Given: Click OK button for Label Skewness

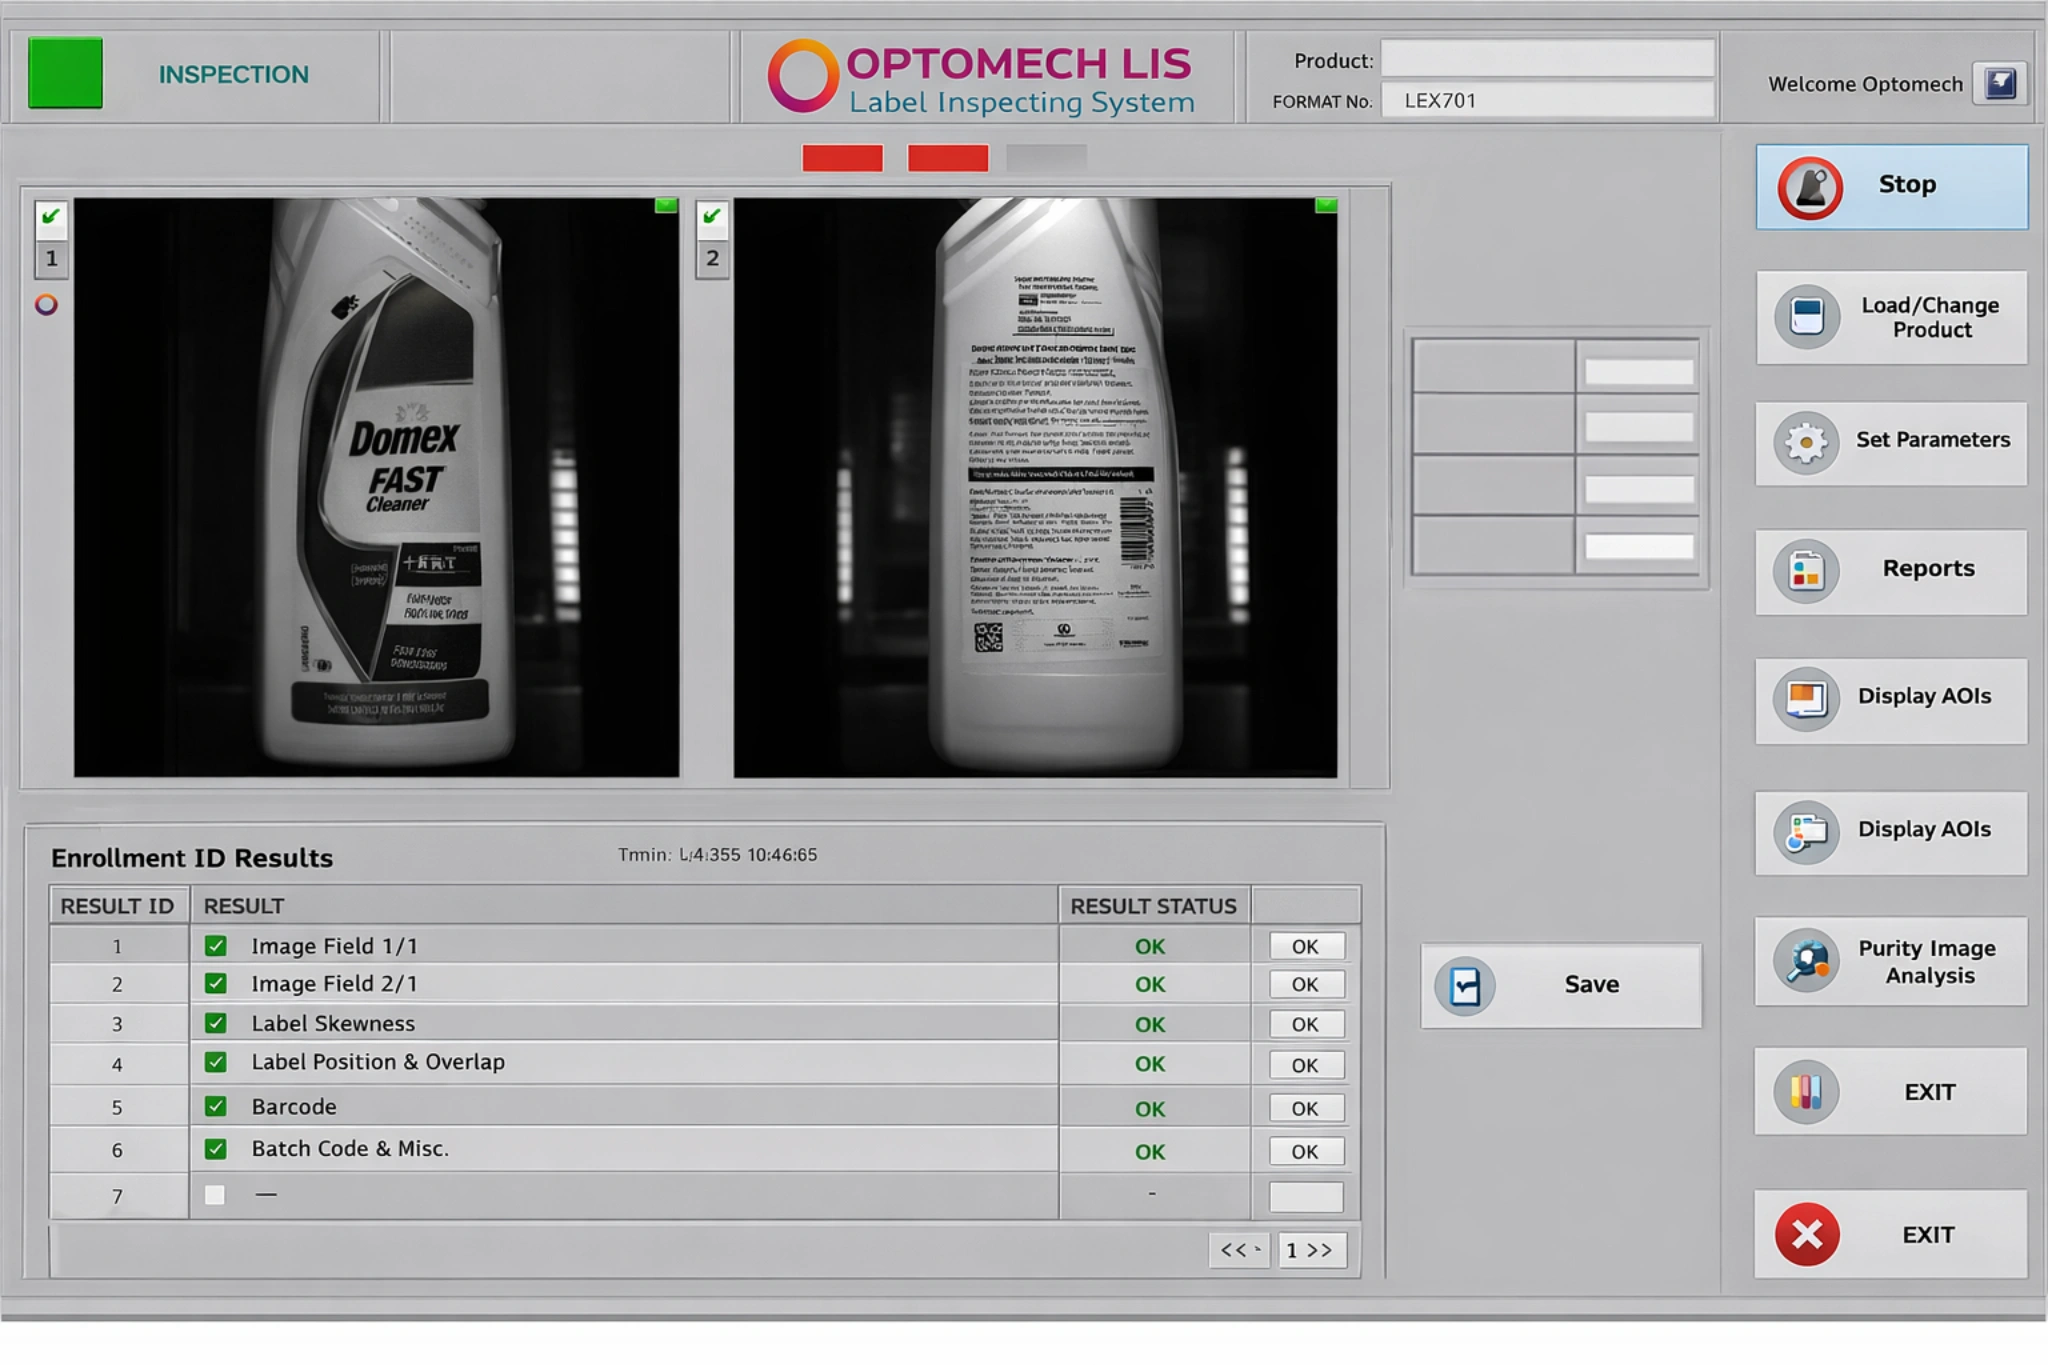Looking at the screenshot, I should click(1306, 1024).
